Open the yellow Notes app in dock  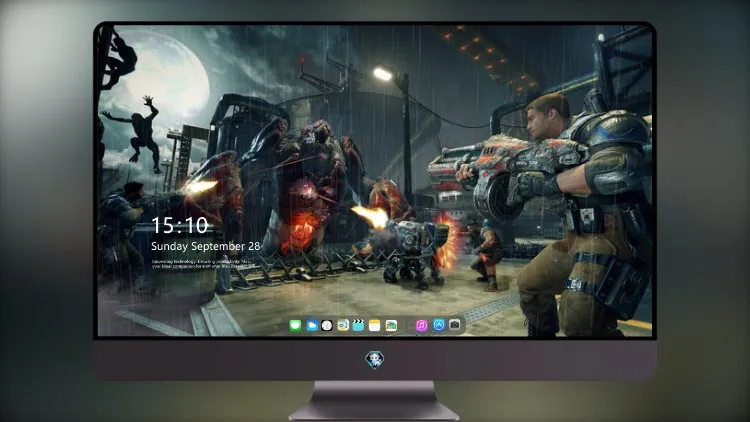(375, 325)
